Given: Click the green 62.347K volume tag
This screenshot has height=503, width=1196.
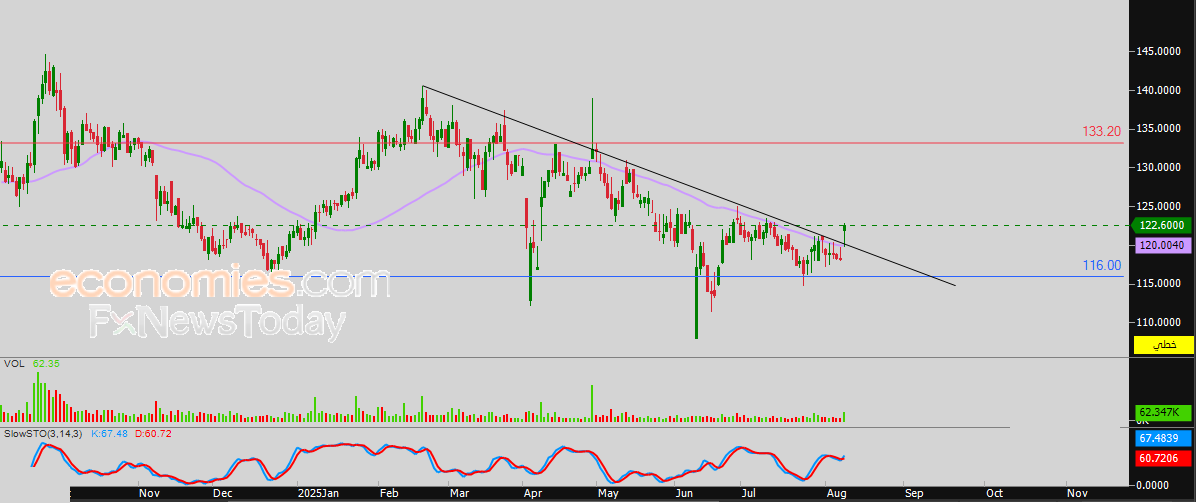Looking at the screenshot, I should click(x=1161, y=413).
